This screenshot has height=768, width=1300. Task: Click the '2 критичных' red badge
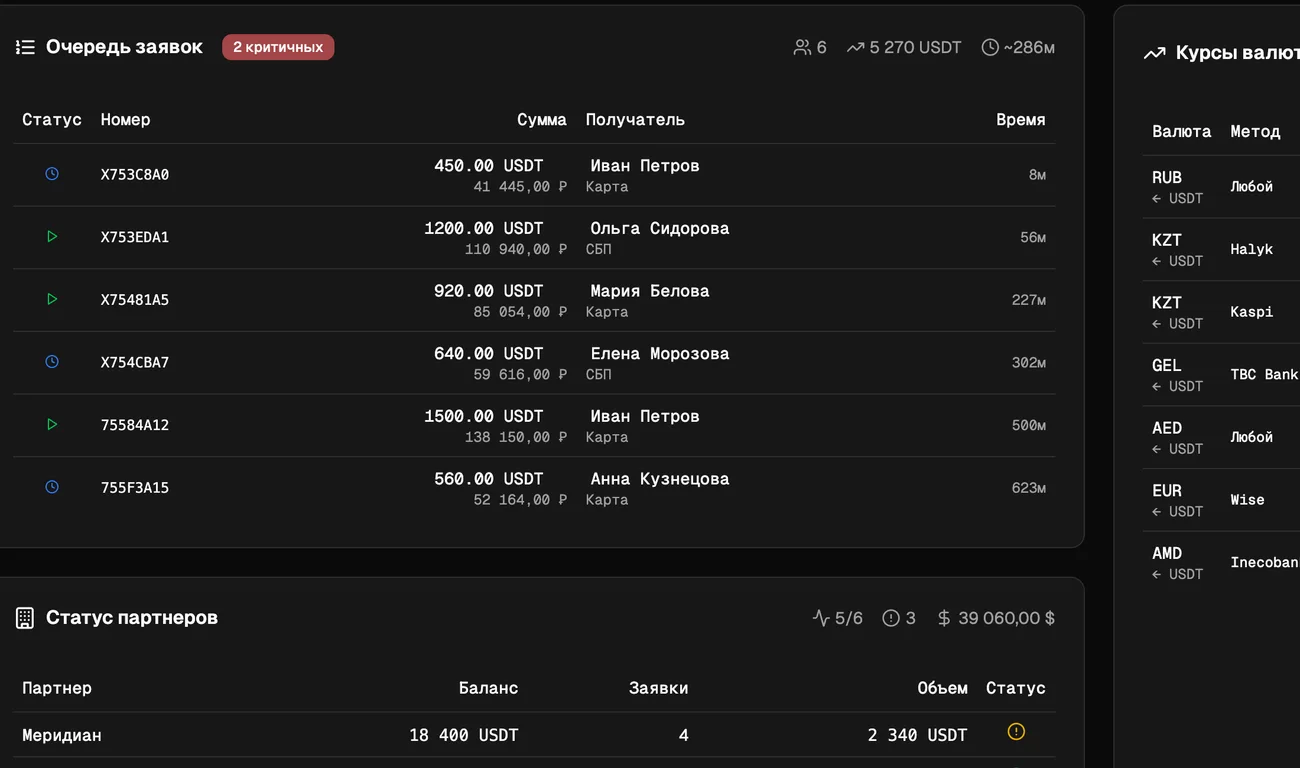pyautogui.click(x=278, y=47)
